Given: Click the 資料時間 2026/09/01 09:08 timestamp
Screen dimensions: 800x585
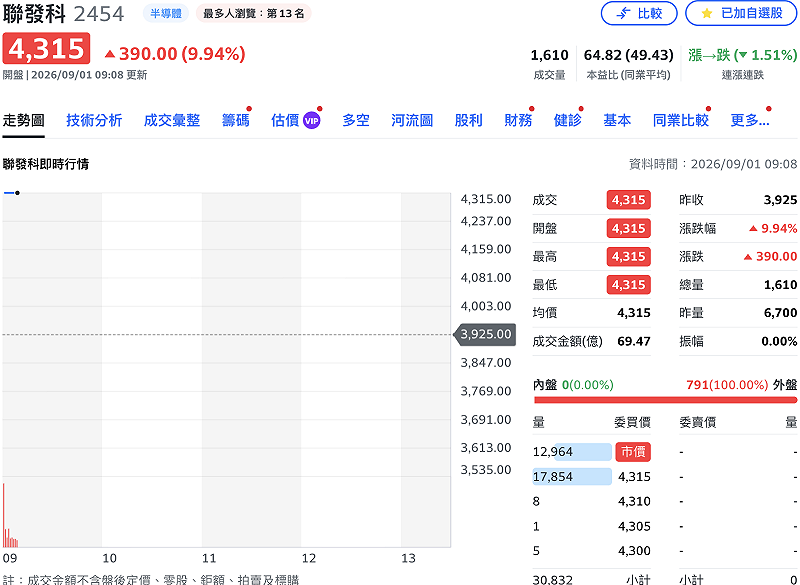Looking at the screenshot, I should 713,164.
